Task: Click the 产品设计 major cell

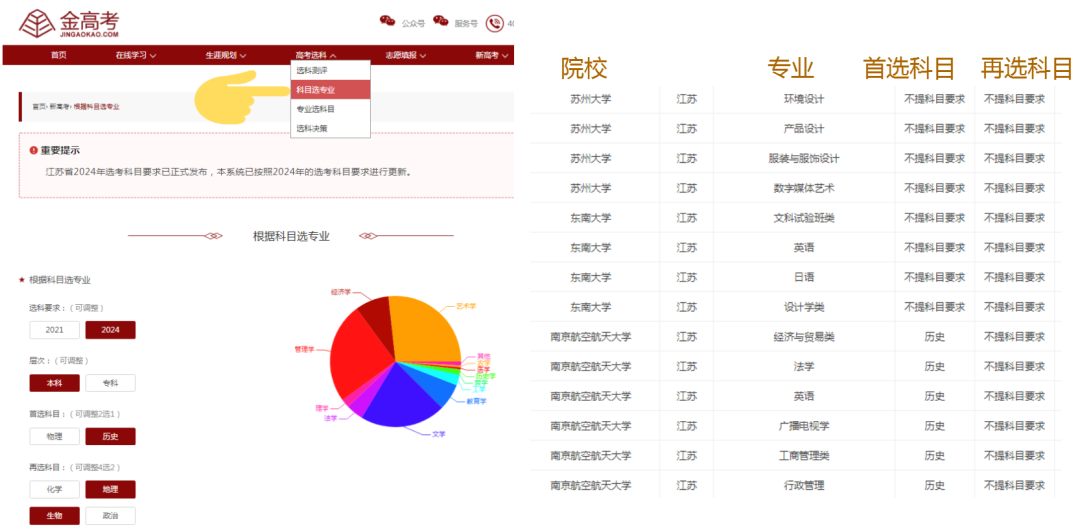Action: tap(804, 128)
